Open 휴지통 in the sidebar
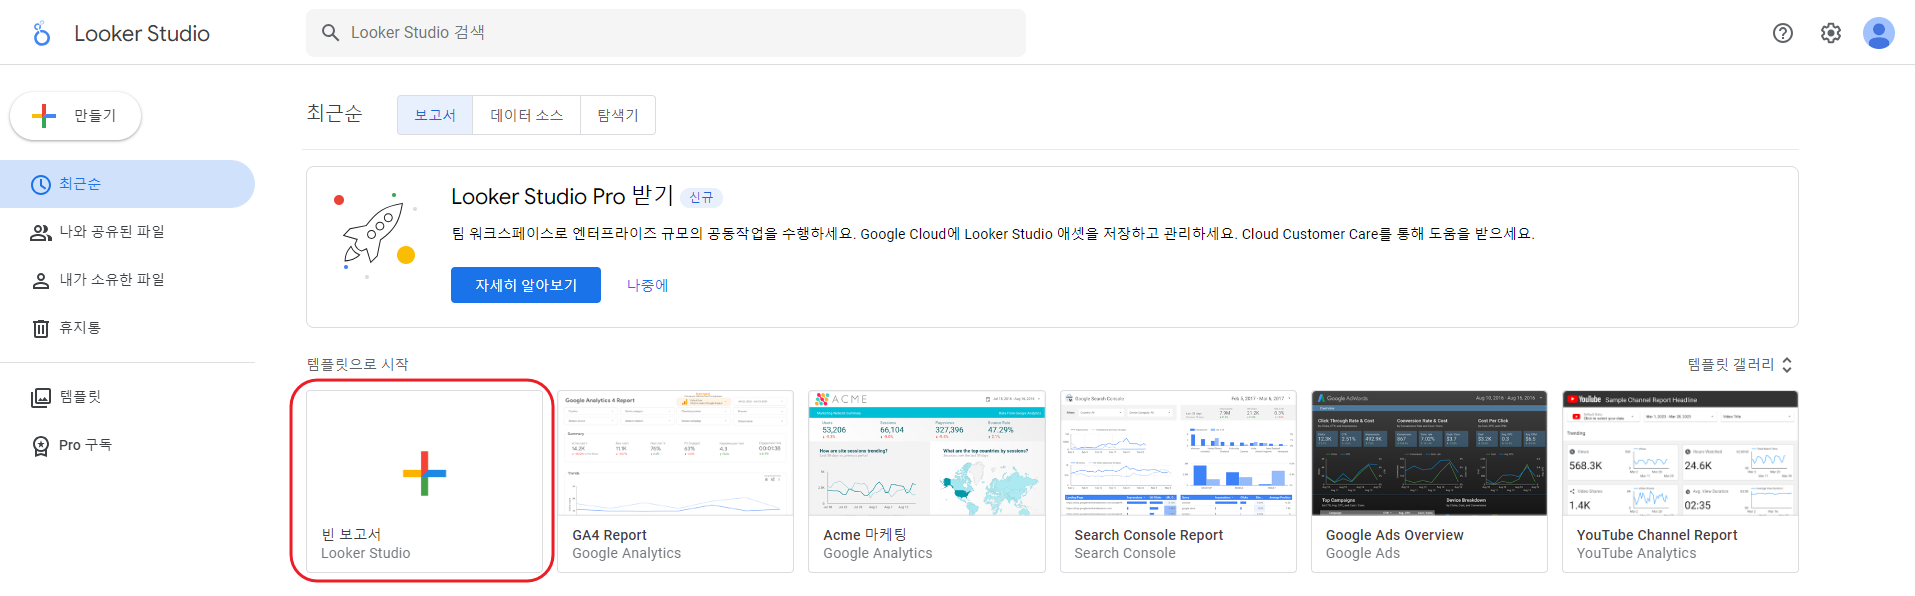 pyautogui.click(x=127, y=328)
